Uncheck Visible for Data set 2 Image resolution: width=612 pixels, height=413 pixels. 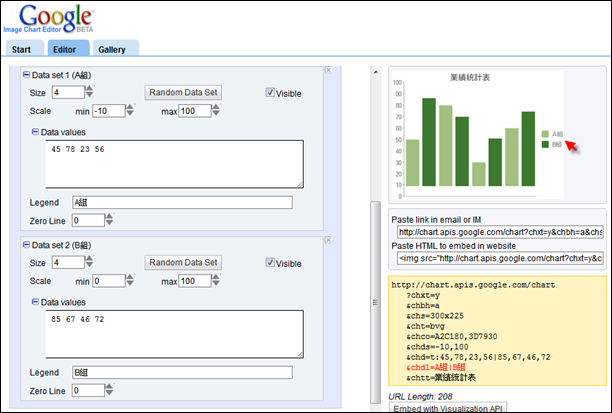pos(270,262)
